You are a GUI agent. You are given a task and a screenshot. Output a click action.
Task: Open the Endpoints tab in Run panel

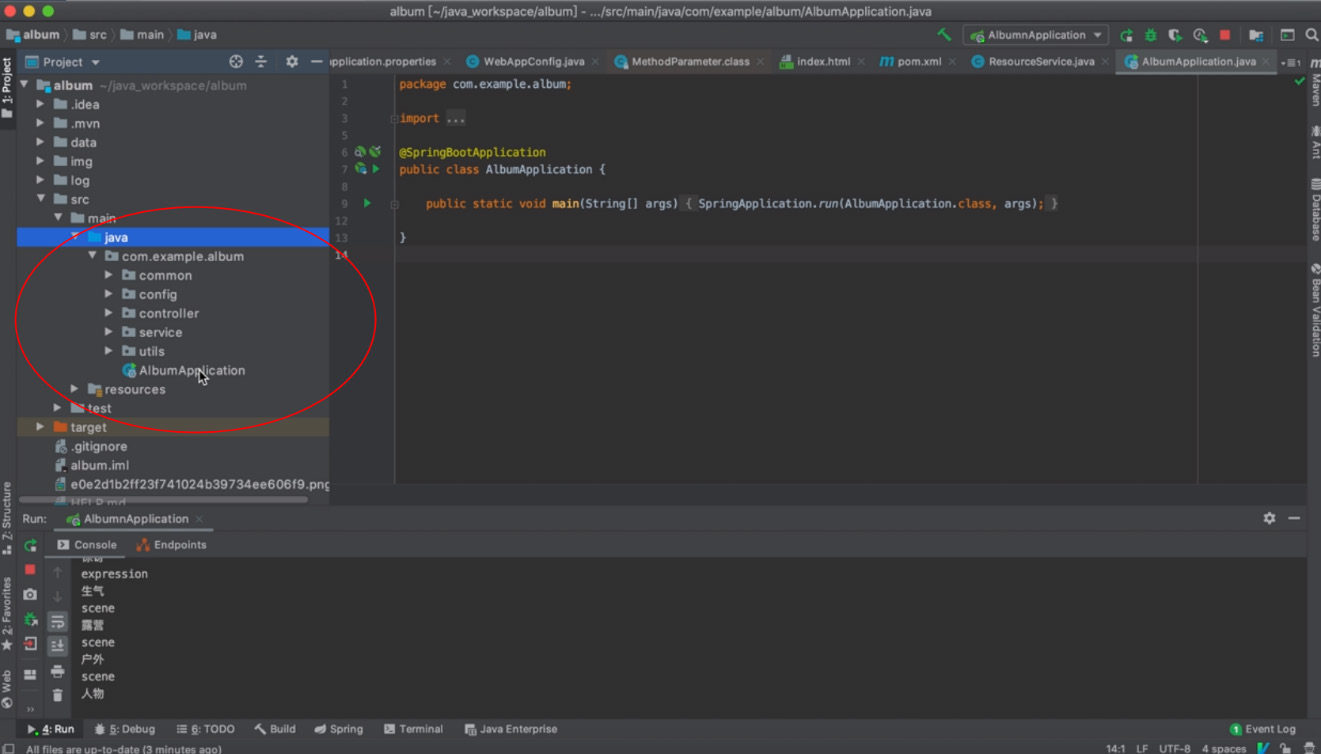click(171, 545)
